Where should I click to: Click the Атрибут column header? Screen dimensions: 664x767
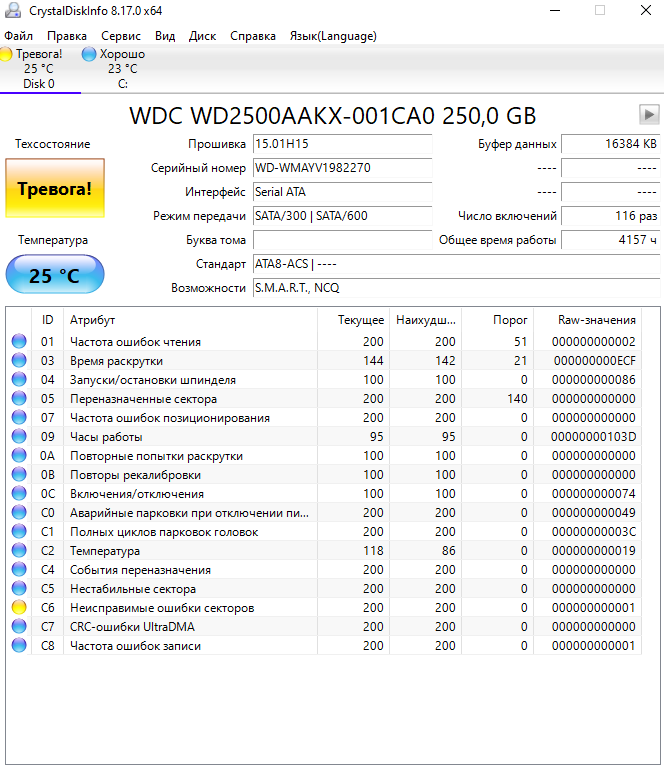click(190, 319)
